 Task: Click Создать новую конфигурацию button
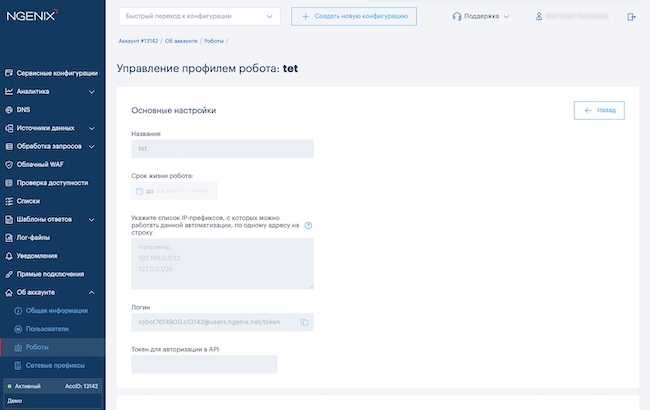click(354, 17)
